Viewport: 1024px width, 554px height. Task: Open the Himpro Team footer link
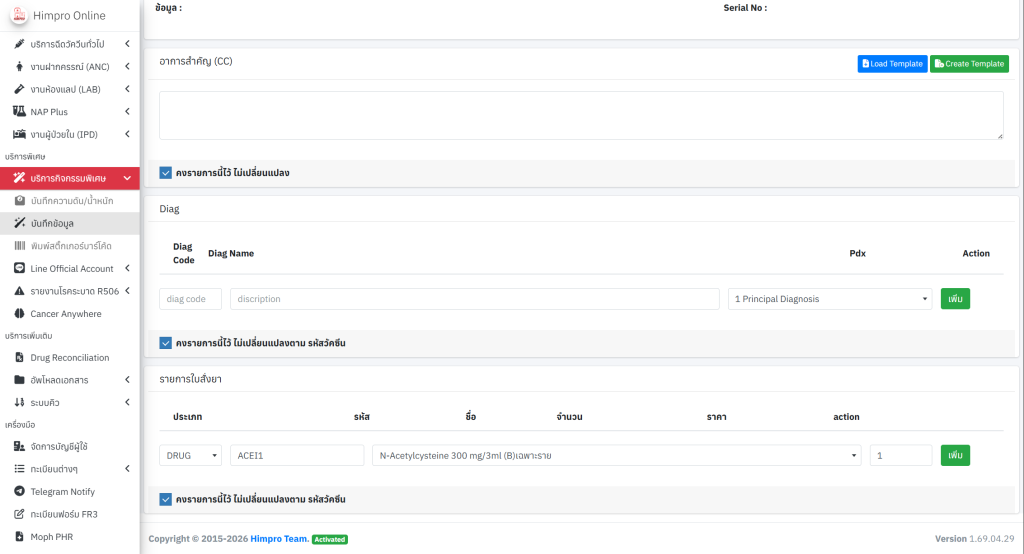(280, 539)
